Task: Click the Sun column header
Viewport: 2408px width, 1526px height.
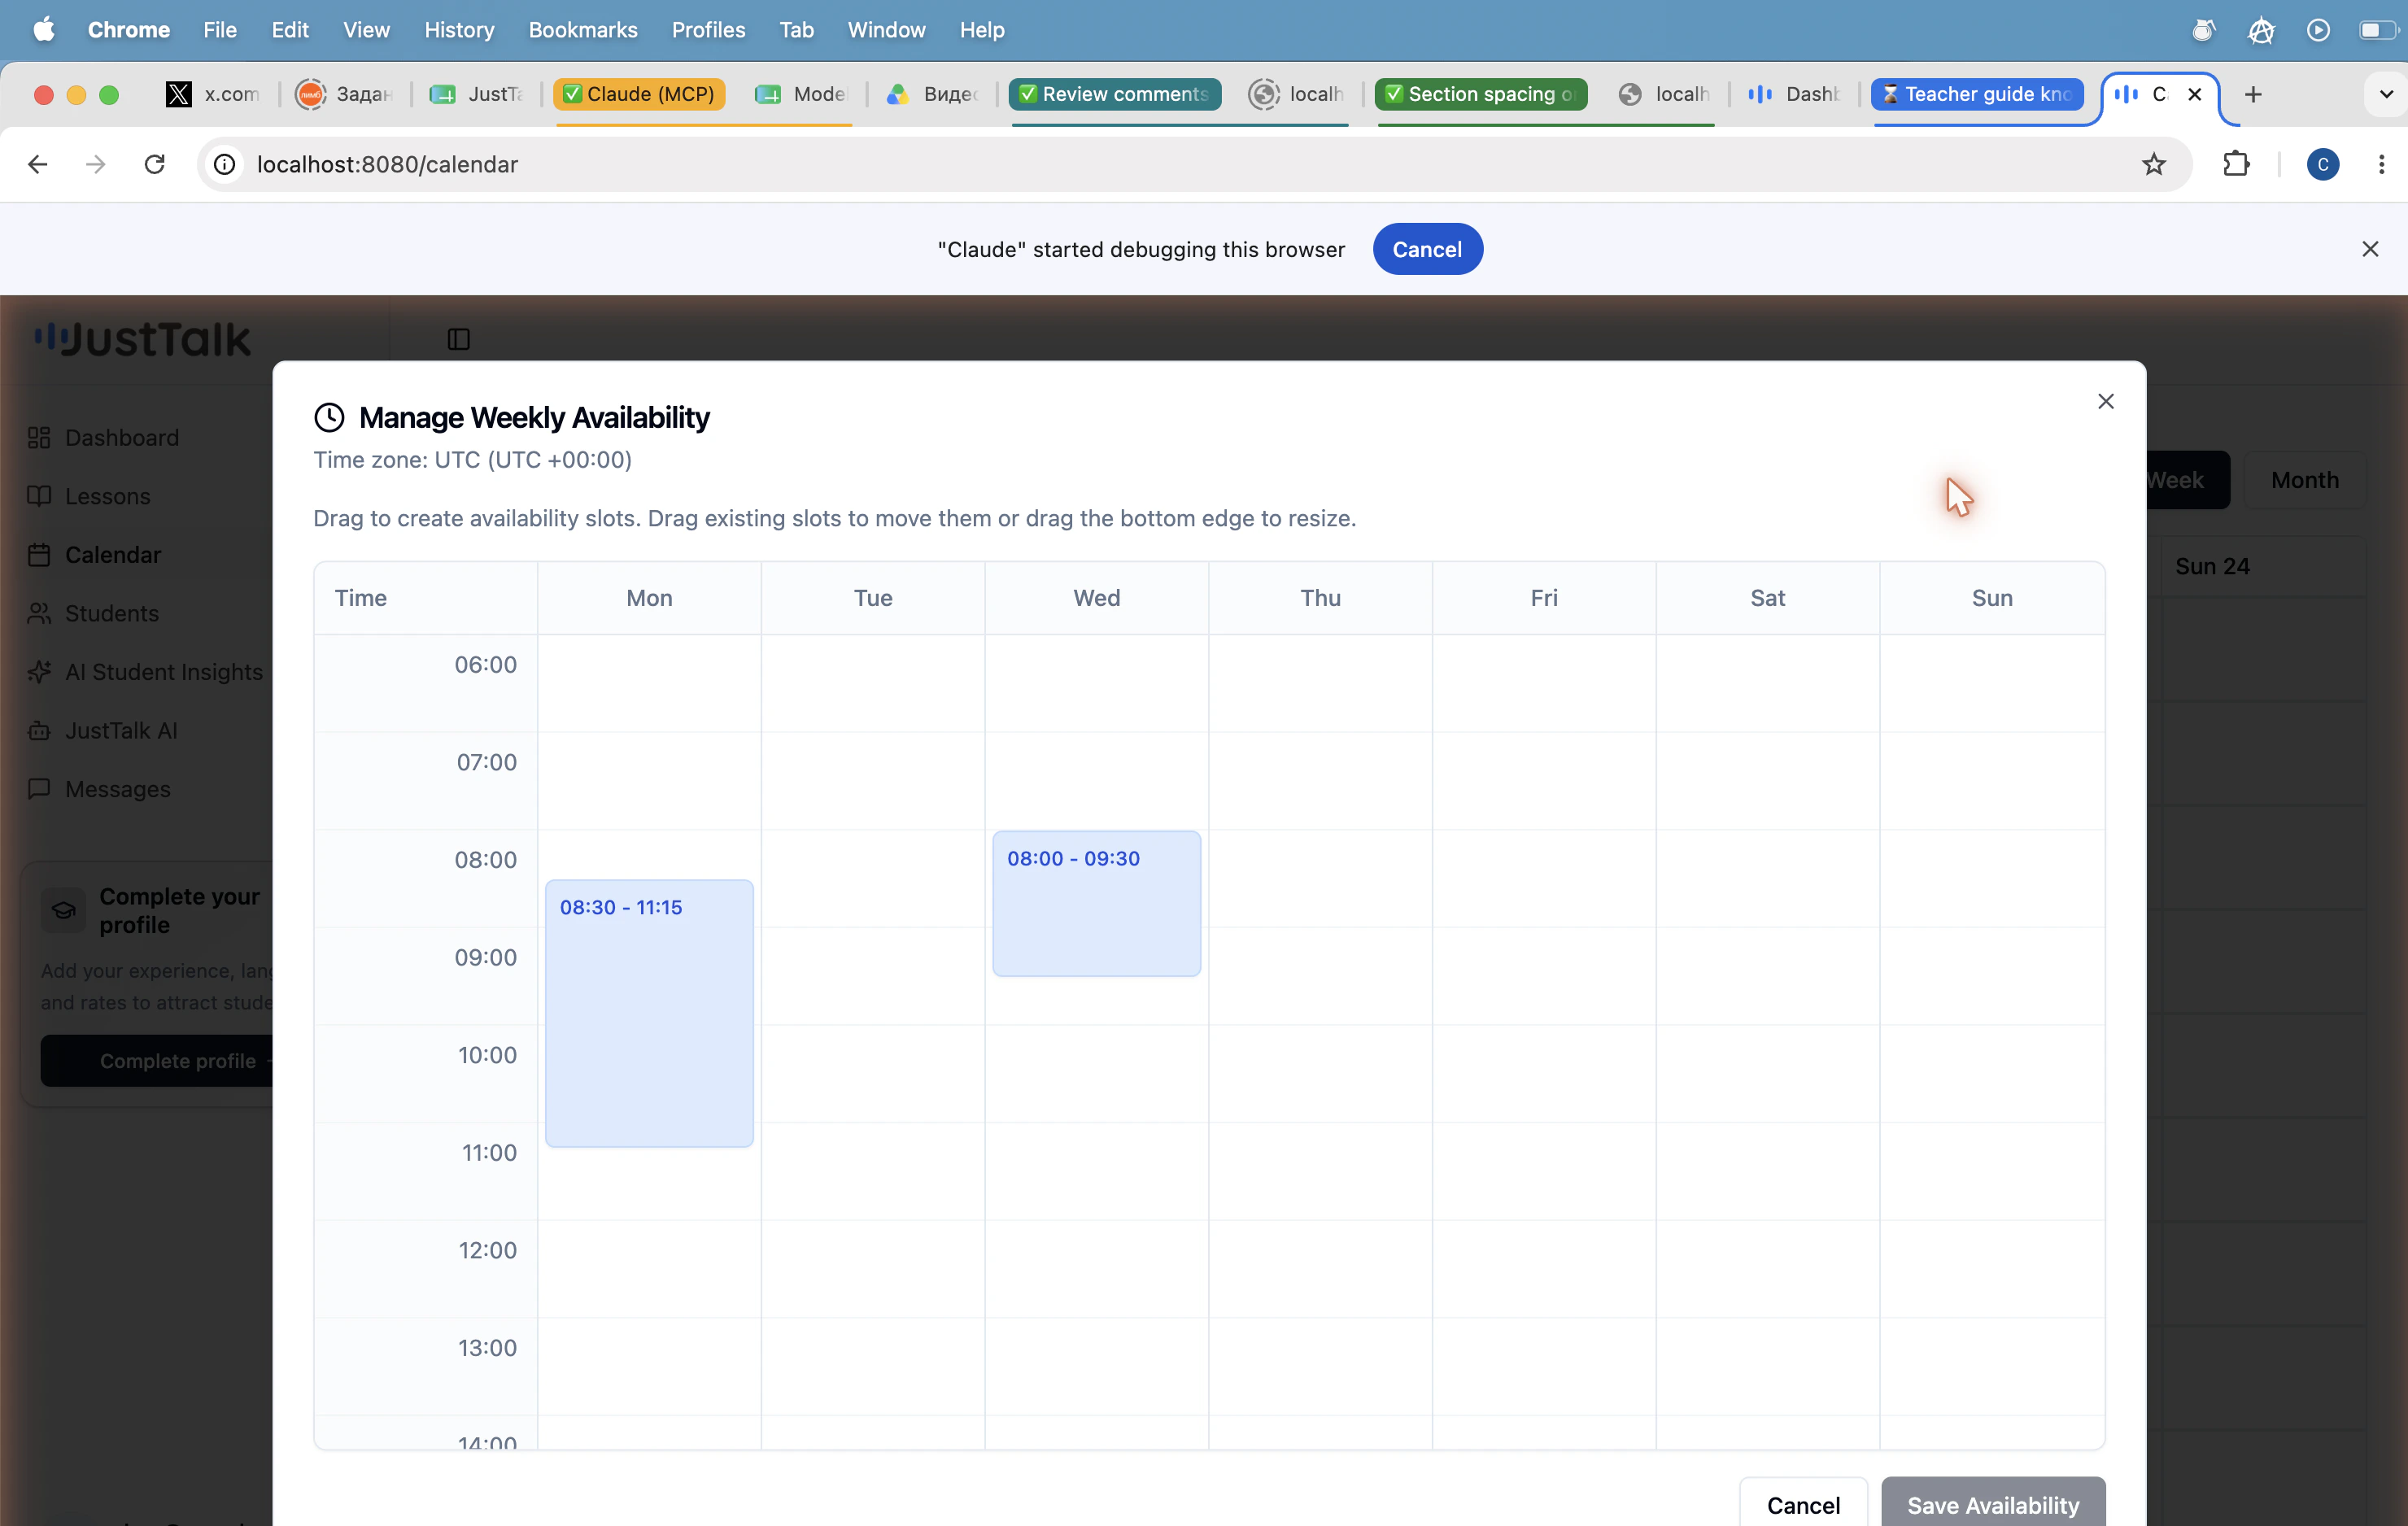Action: [1991, 598]
